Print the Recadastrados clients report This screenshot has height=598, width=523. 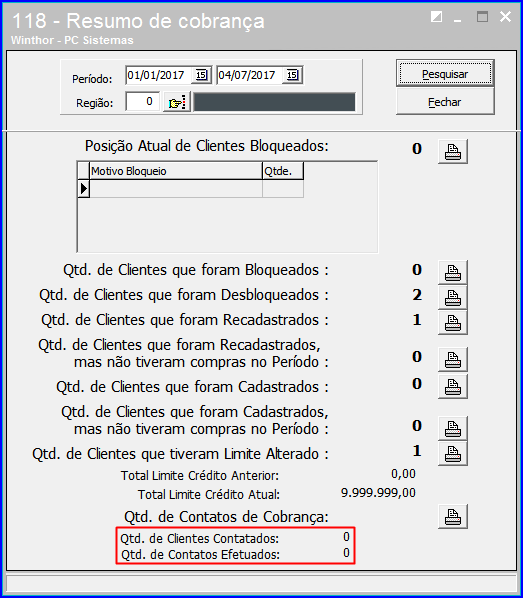pyautogui.click(x=453, y=323)
